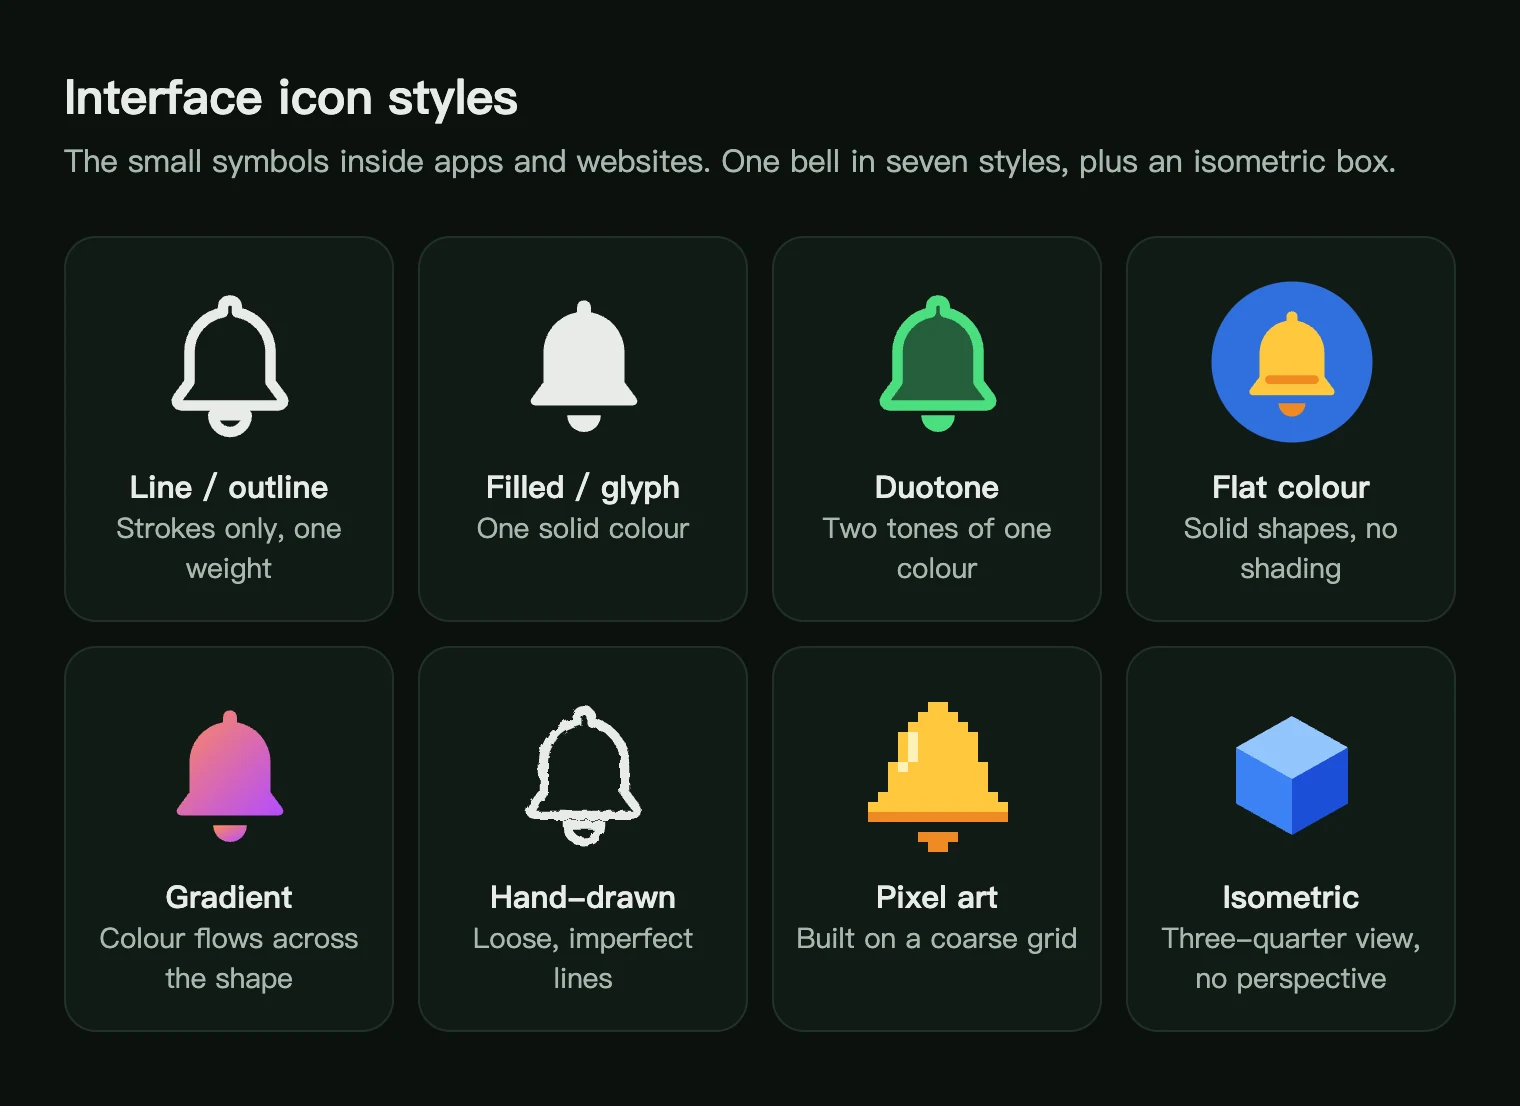Click 'Strokes only, one weight' description
Screen dimensions: 1520x1106
pyautogui.click(x=229, y=548)
